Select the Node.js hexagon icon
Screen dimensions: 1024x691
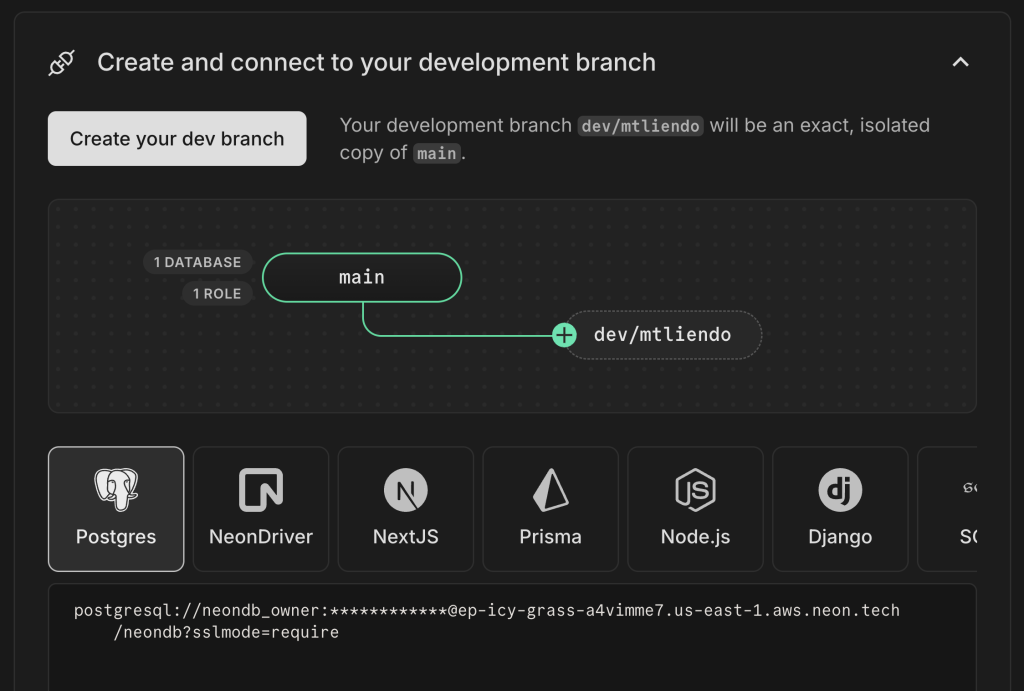click(x=695, y=490)
